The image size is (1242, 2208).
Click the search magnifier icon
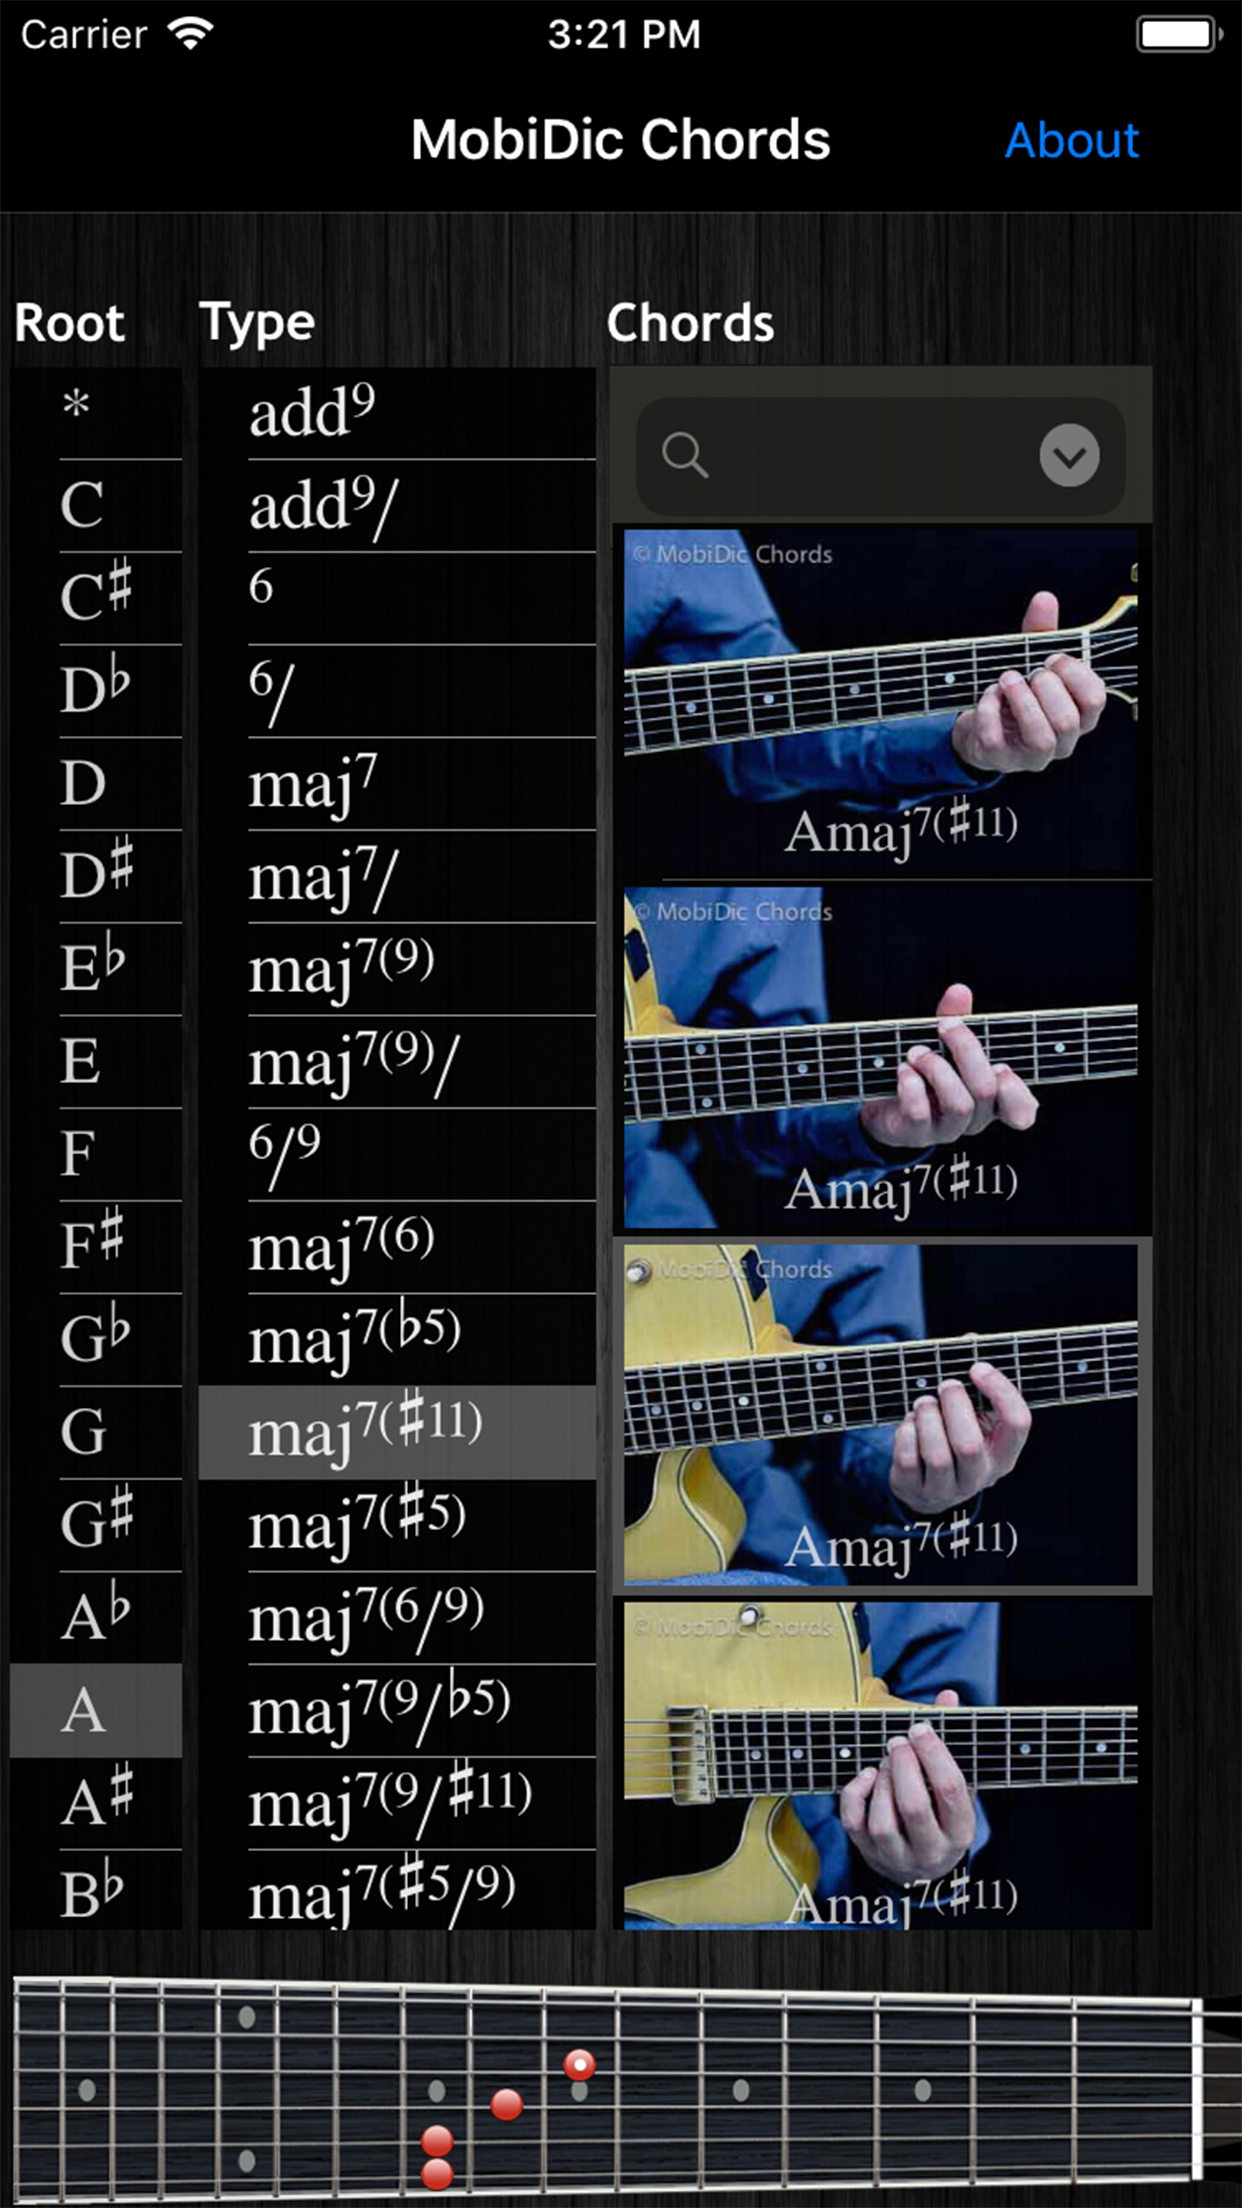pos(685,456)
